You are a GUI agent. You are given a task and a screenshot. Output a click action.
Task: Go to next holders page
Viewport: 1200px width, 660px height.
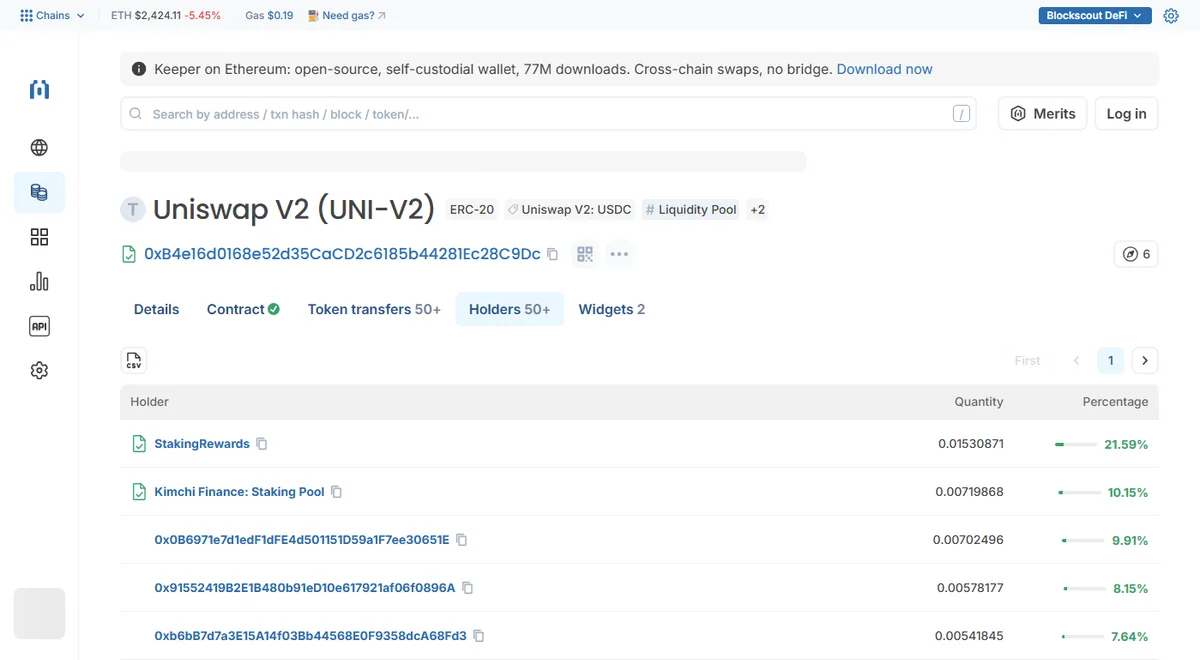(x=1145, y=361)
